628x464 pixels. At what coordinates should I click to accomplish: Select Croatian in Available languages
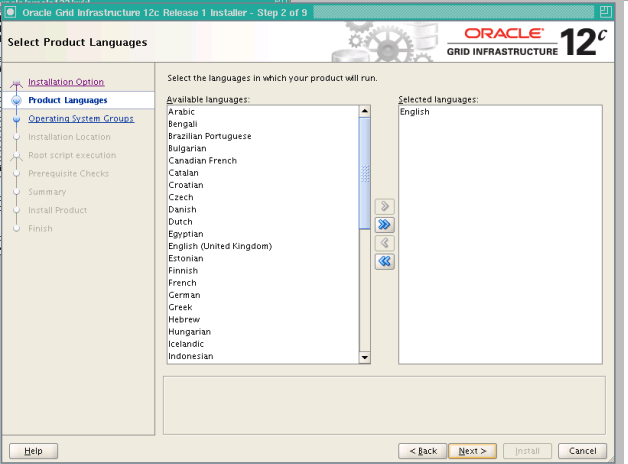point(263,185)
